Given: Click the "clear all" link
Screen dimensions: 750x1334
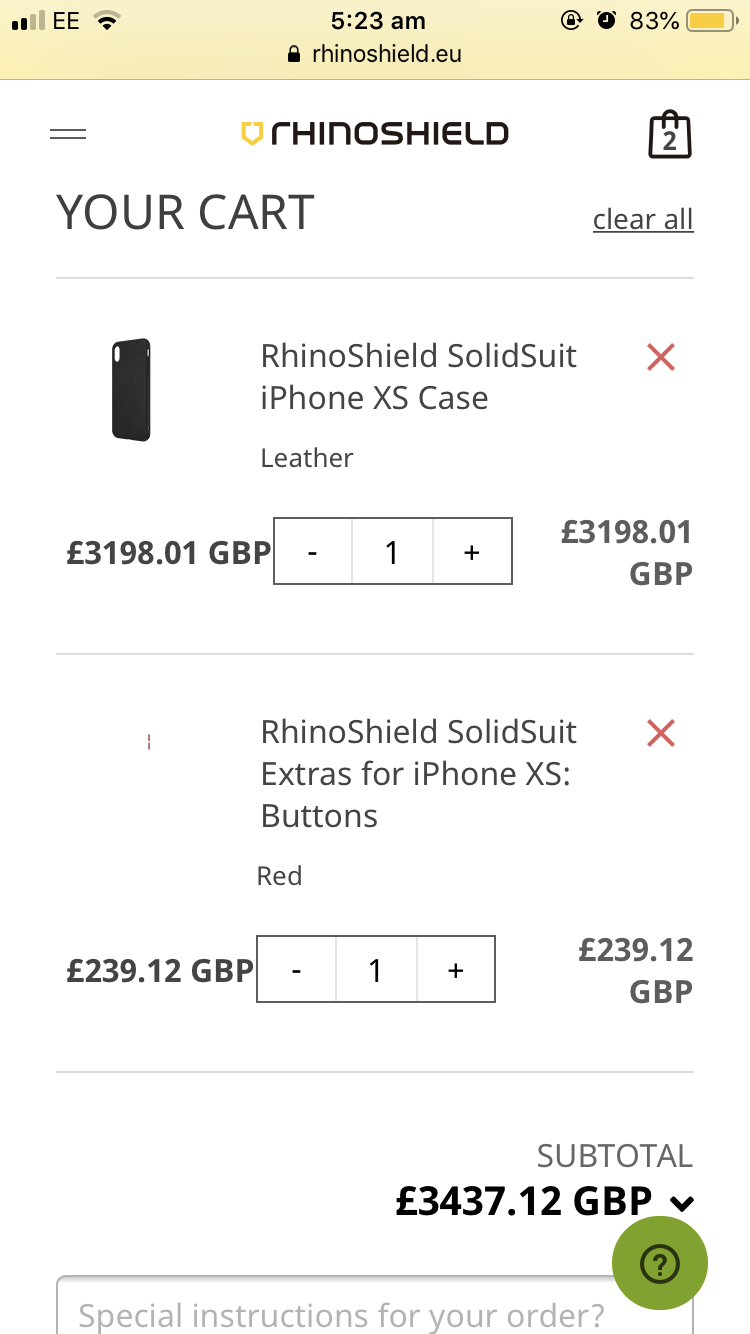Looking at the screenshot, I should [643, 219].
